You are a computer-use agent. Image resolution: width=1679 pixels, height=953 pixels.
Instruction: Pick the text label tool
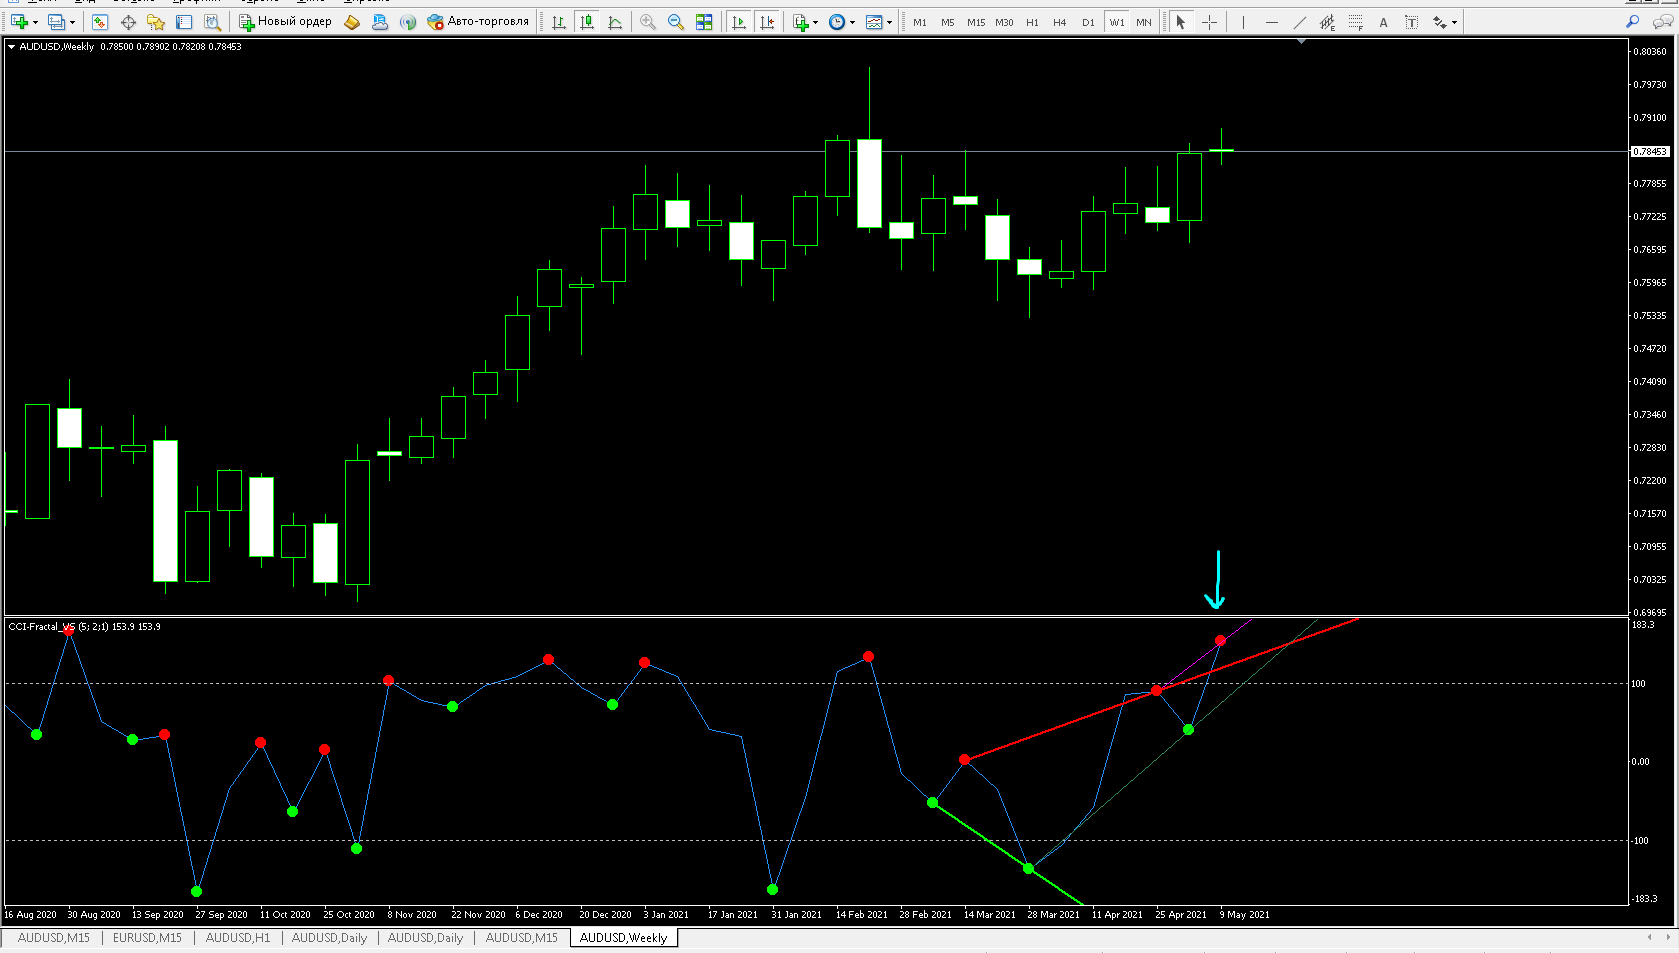[x=1411, y=22]
